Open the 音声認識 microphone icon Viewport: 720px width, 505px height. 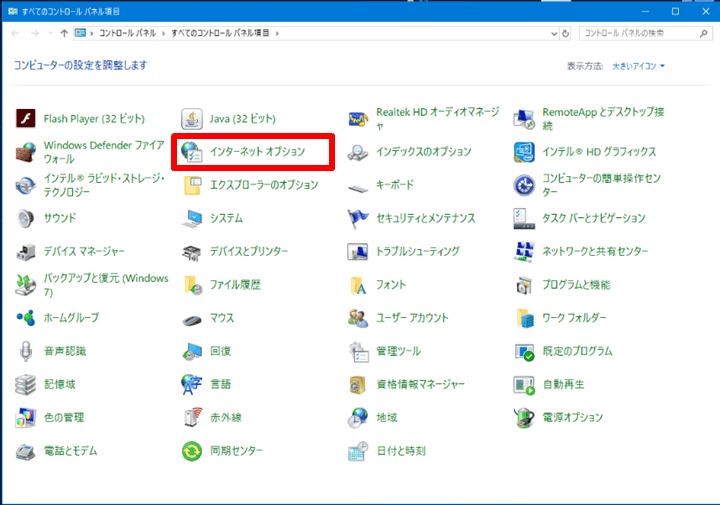click(x=26, y=351)
